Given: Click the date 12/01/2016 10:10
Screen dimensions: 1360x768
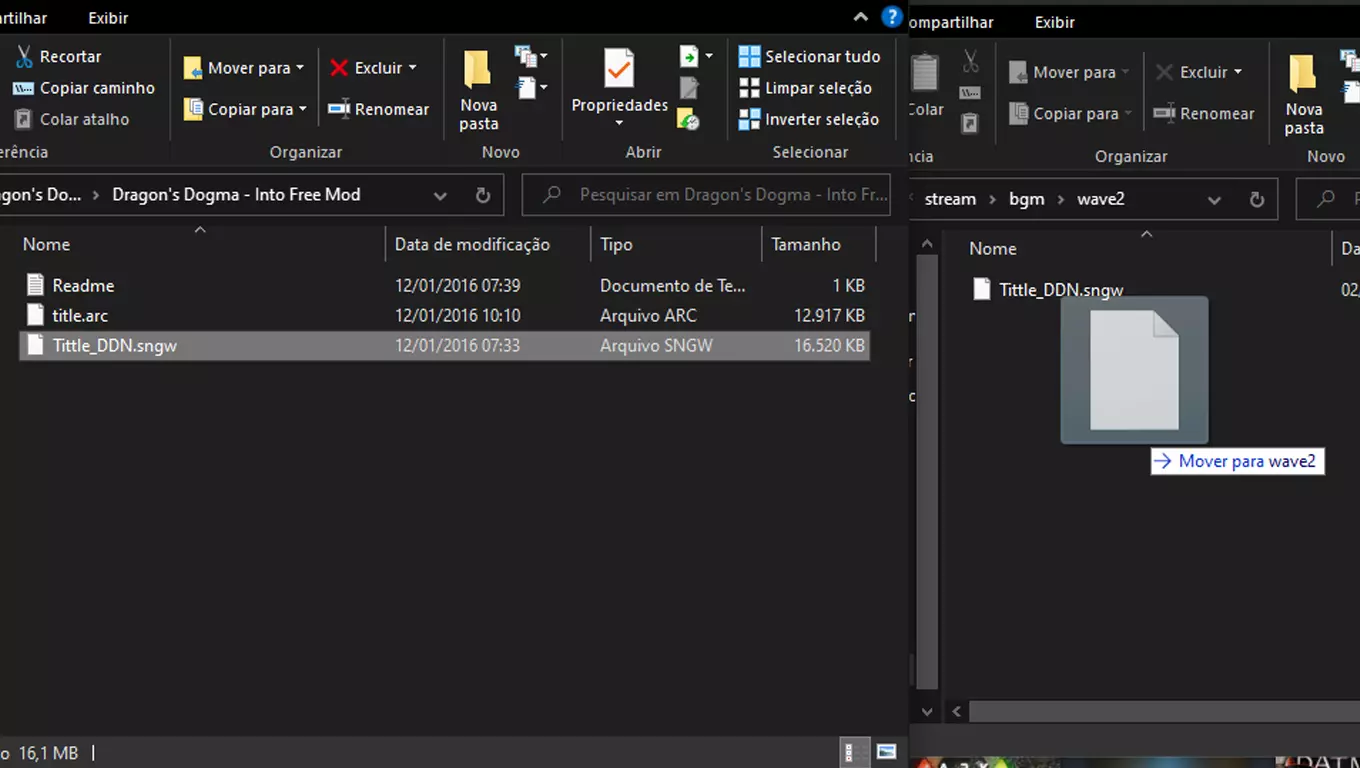Looking at the screenshot, I should [x=458, y=316].
